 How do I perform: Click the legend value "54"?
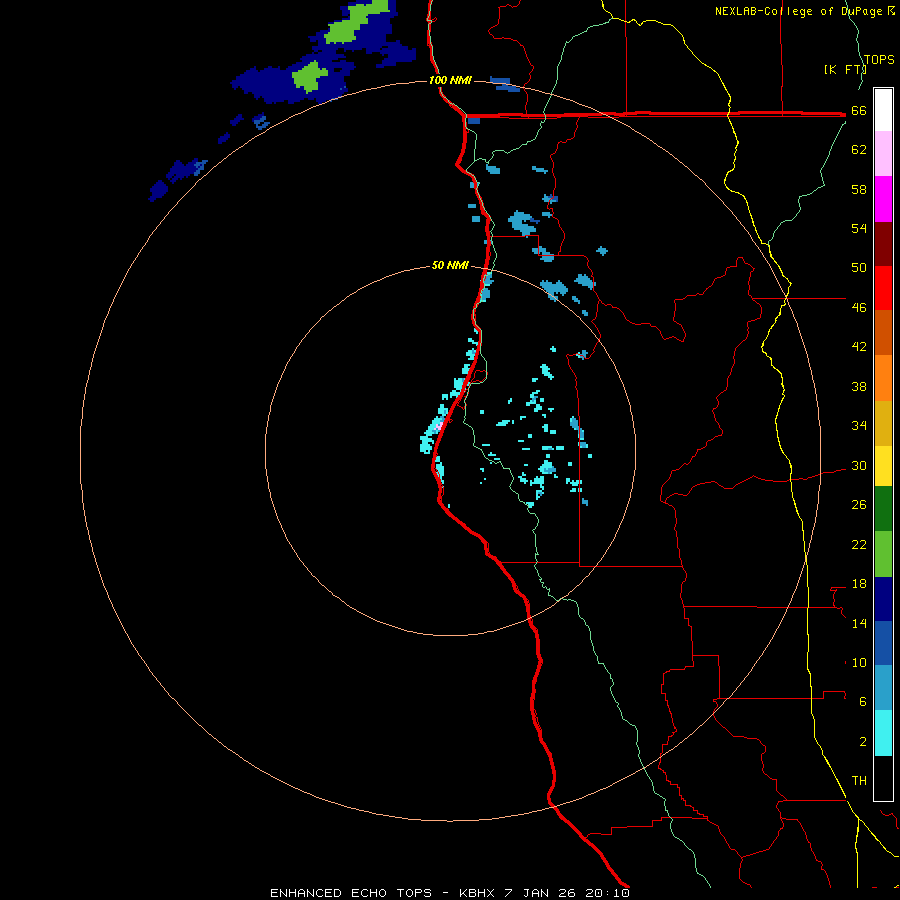[859, 228]
